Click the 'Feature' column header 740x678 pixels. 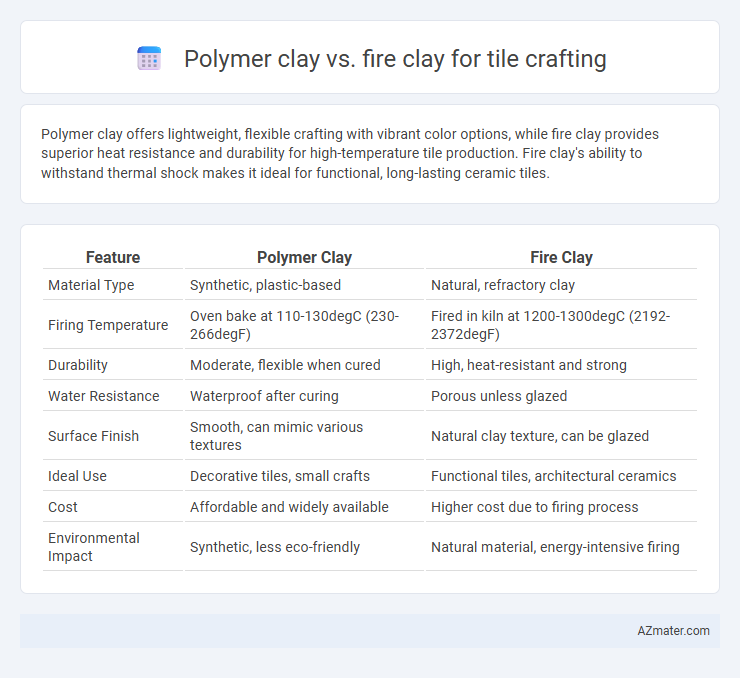tap(113, 257)
